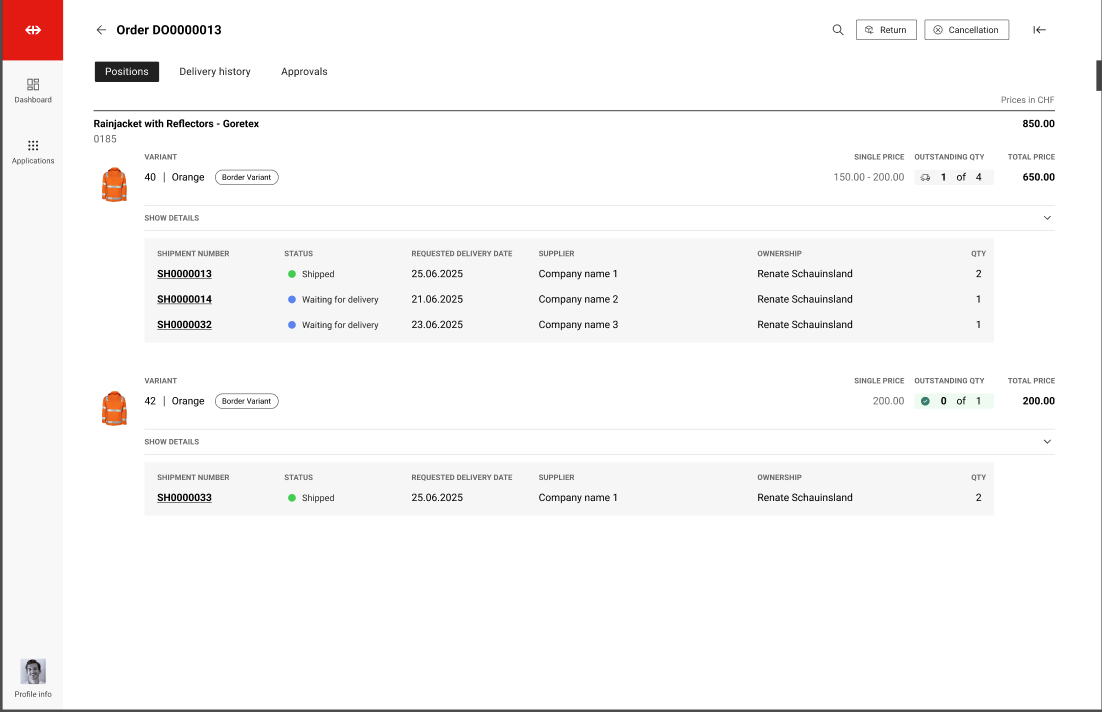This screenshot has height=712, width=1102.
Task: Collapse details for size 40 variant
Action: [1047, 218]
